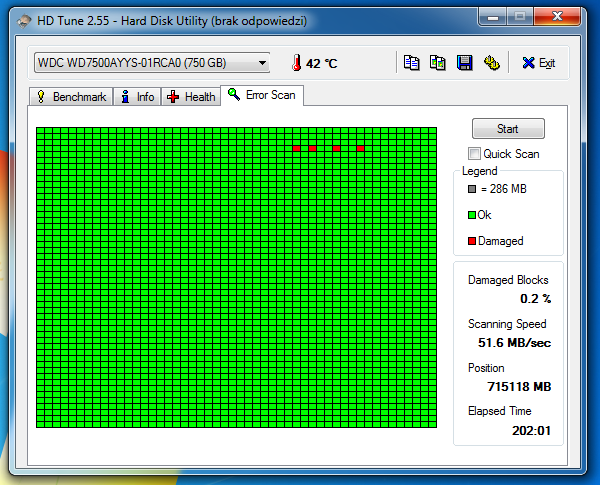Expand the WDC WD7500AYYS drive dropdown

pos(263,63)
